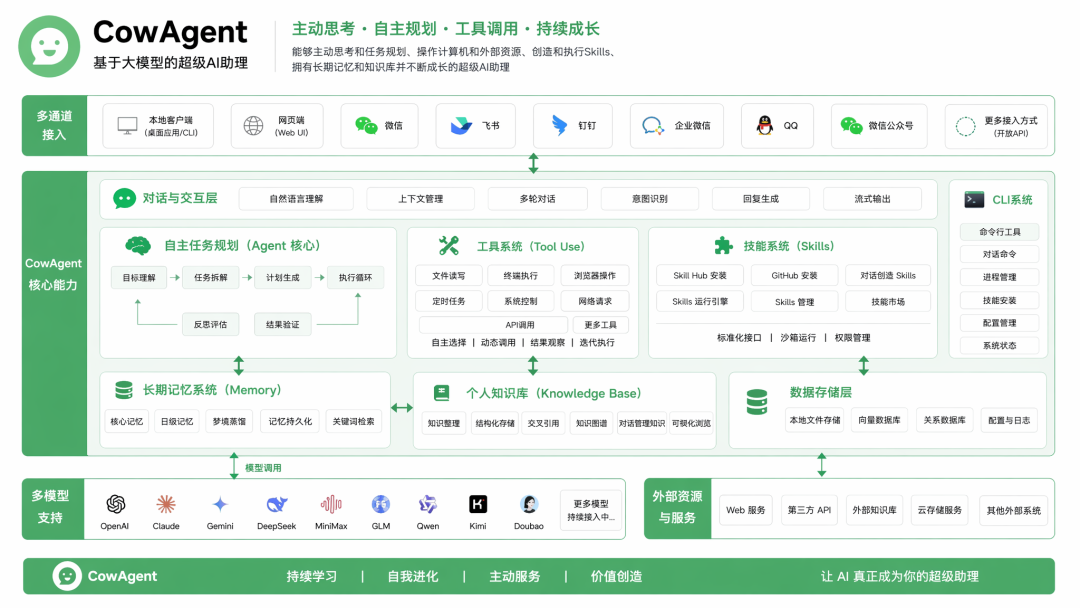This screenshot has width=1080, height=608.
Task: Click the 反思评估 box
Action: [x=210, y=324]
